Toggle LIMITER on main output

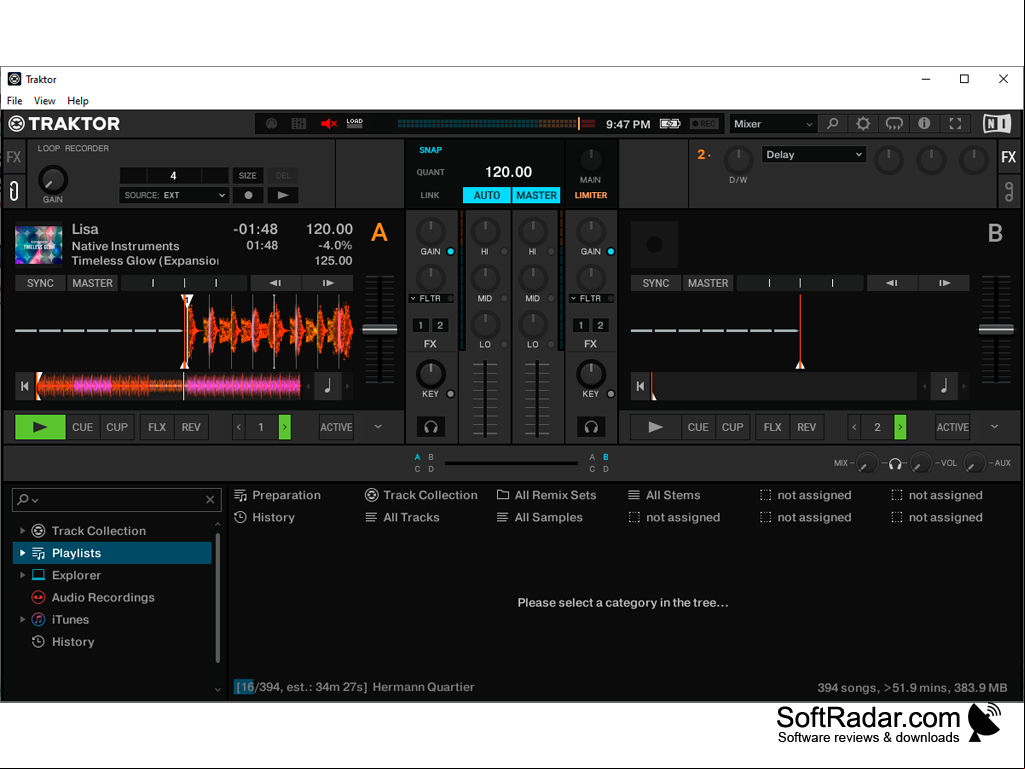coord(591,195)
